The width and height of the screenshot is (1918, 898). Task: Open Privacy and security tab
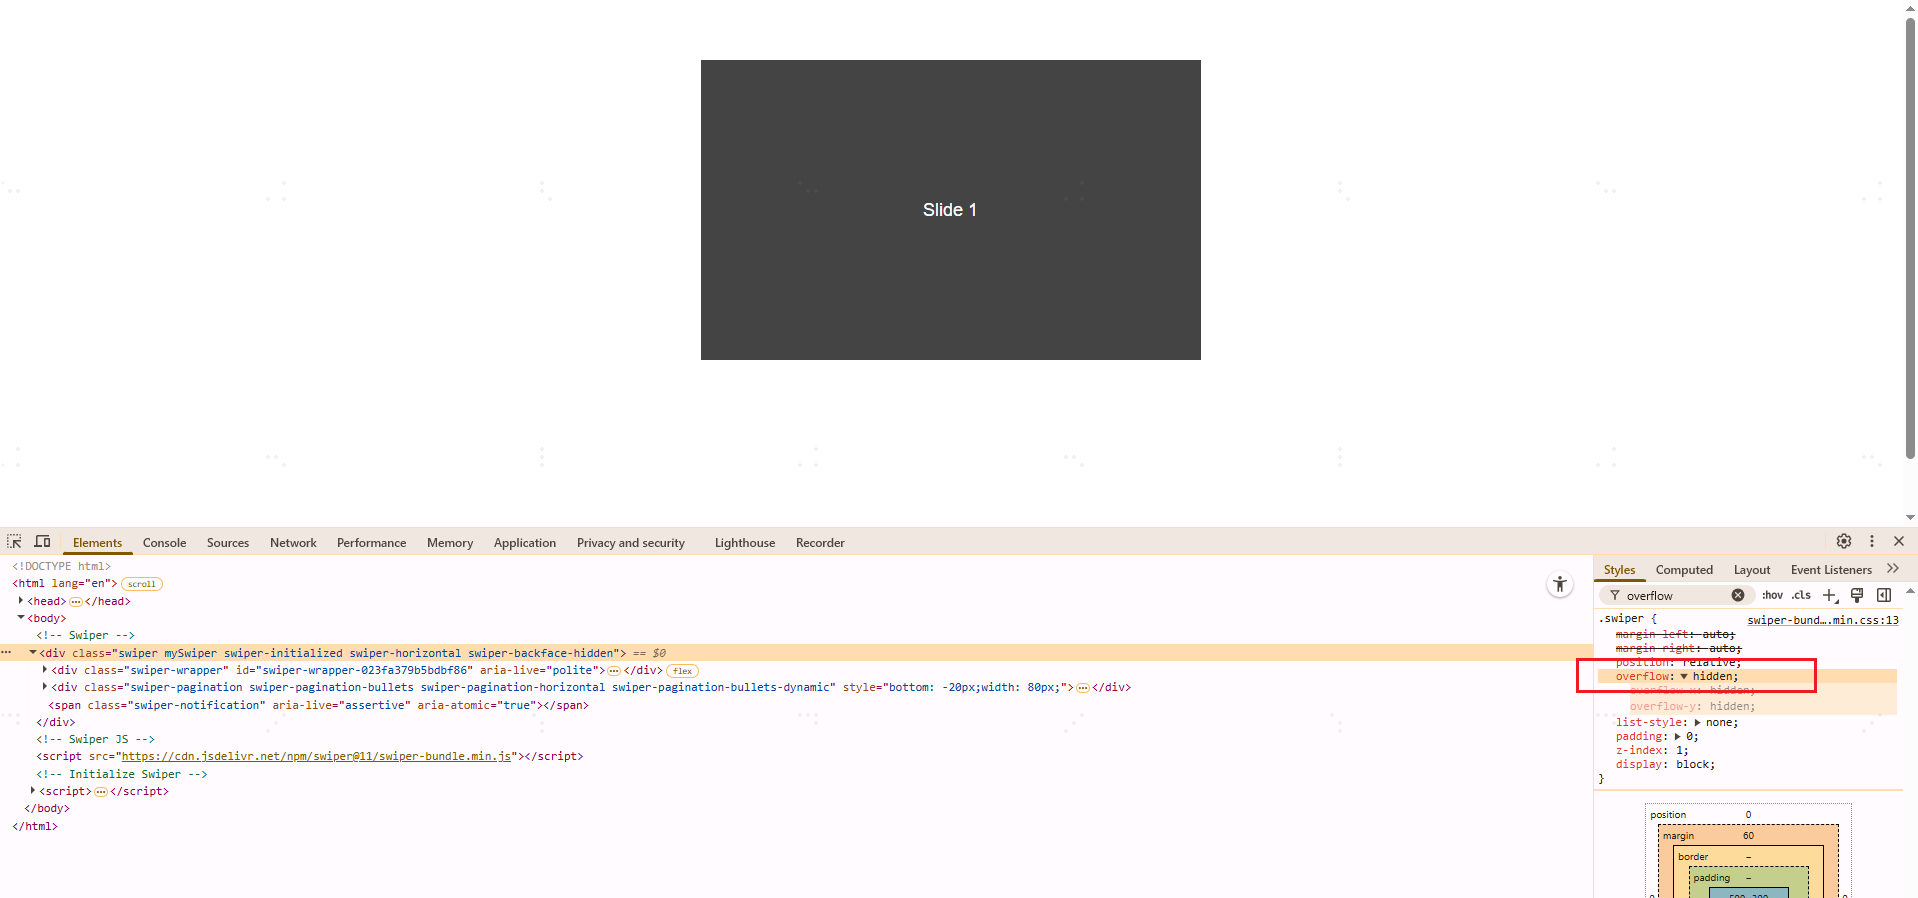(x=631, y=543)
